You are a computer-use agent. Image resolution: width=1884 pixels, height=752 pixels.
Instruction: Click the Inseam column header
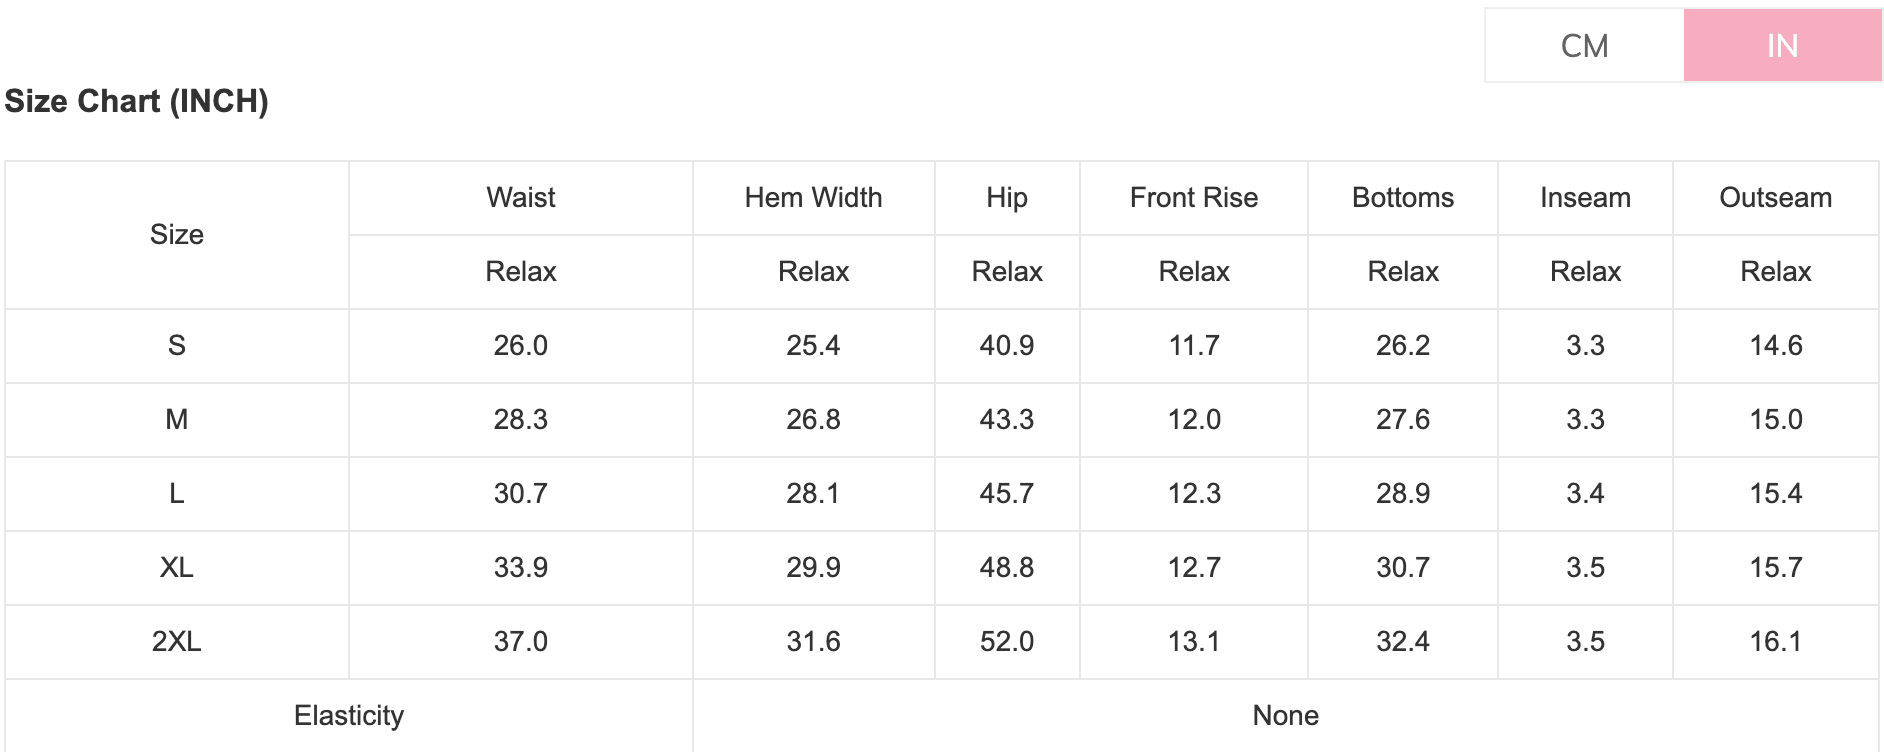tap(1585, 198)
